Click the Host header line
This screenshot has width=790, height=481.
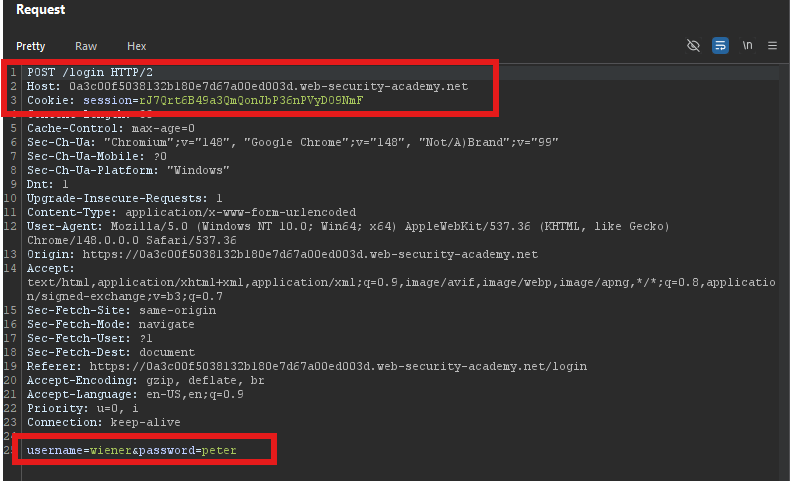[x=247, y=87]
